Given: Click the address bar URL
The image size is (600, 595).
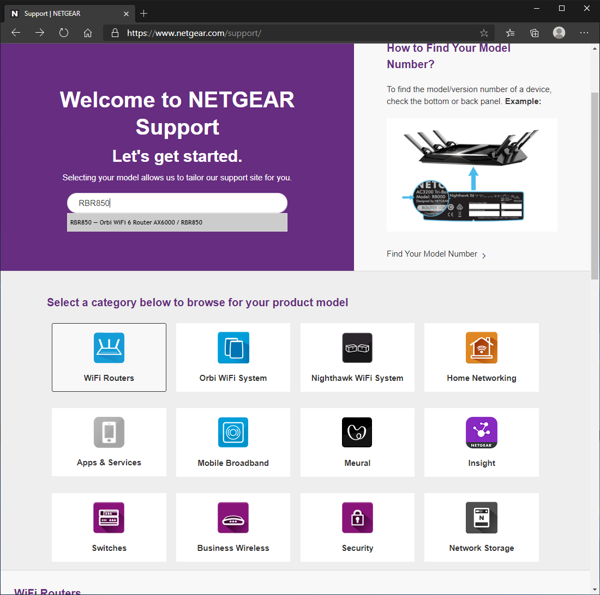Looking at the screenshot, I should click(x=194, y=33).
